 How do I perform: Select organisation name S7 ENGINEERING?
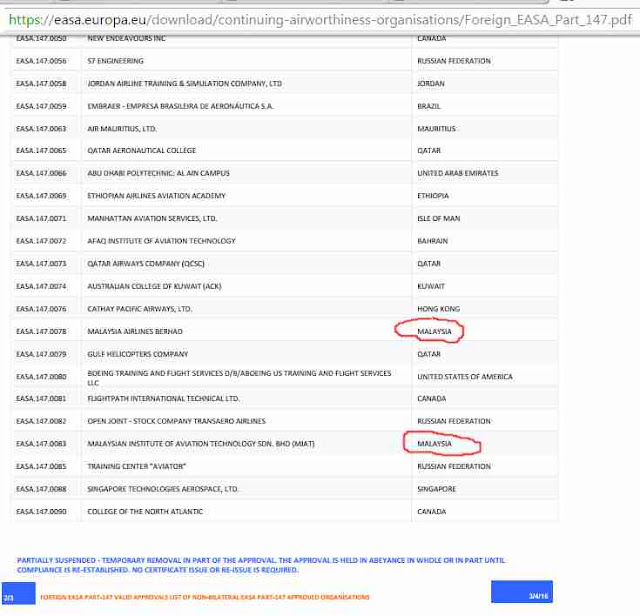pyautogui.click(x=116, y=61)
